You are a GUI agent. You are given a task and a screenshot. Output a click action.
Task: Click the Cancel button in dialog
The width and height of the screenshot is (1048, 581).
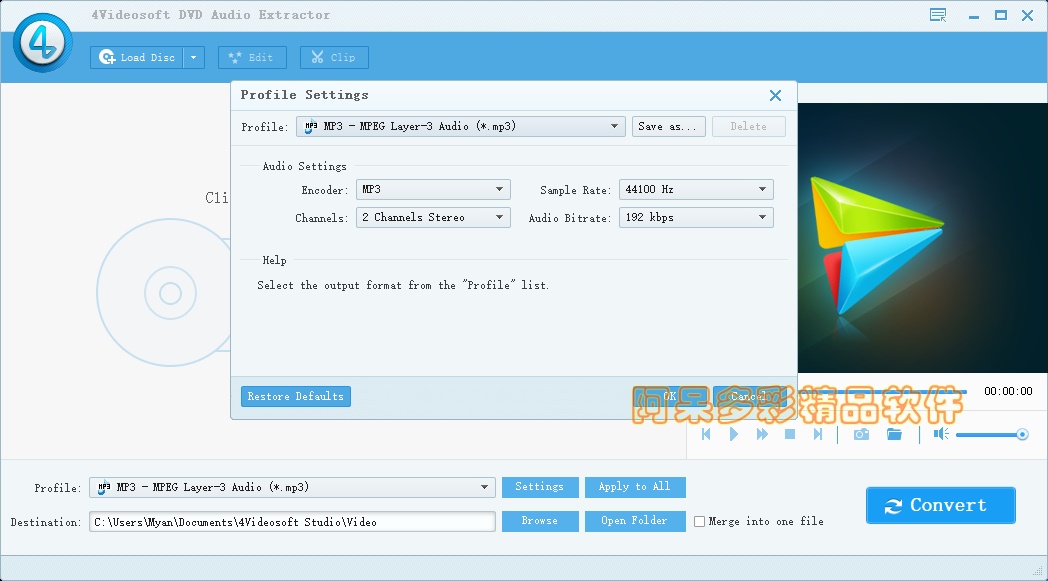pyautogui.click(x=749, y=396)
